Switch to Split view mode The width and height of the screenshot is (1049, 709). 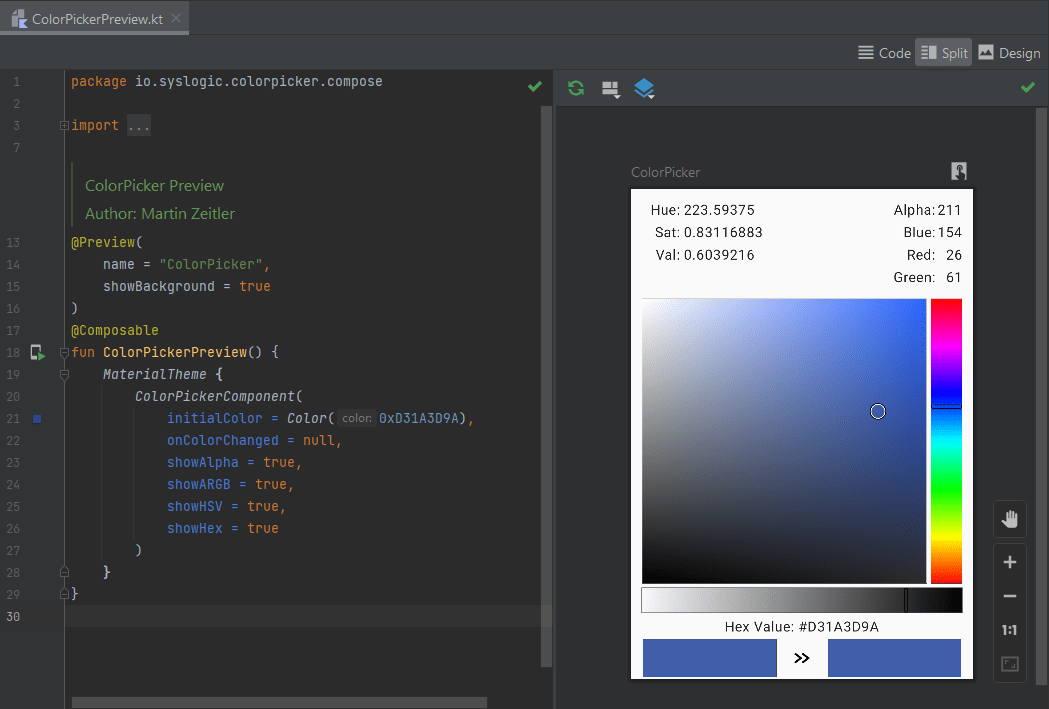click(943, 52)
